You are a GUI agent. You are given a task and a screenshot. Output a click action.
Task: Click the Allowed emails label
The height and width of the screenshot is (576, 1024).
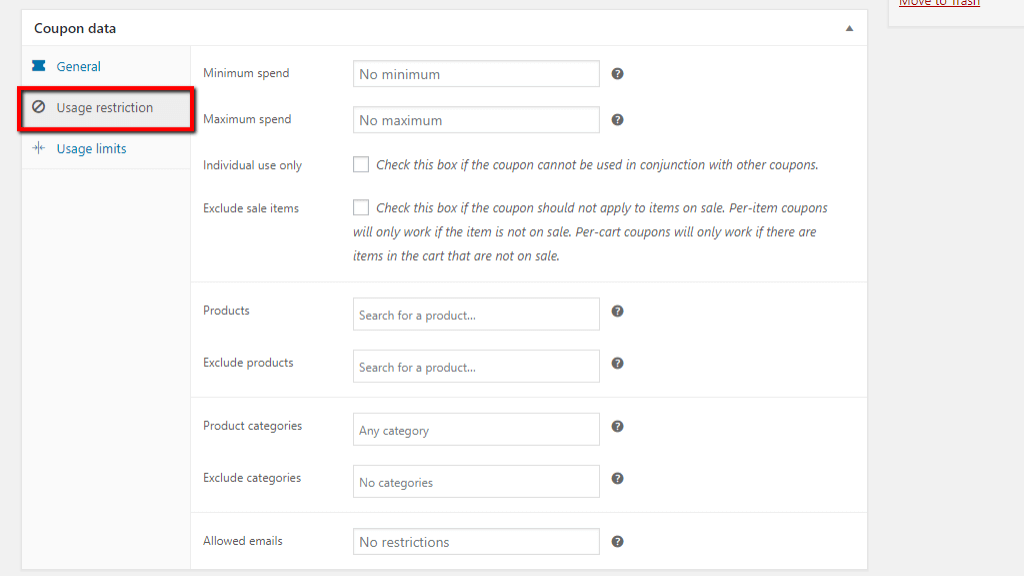pyautogui.click(x=243, y=541)
